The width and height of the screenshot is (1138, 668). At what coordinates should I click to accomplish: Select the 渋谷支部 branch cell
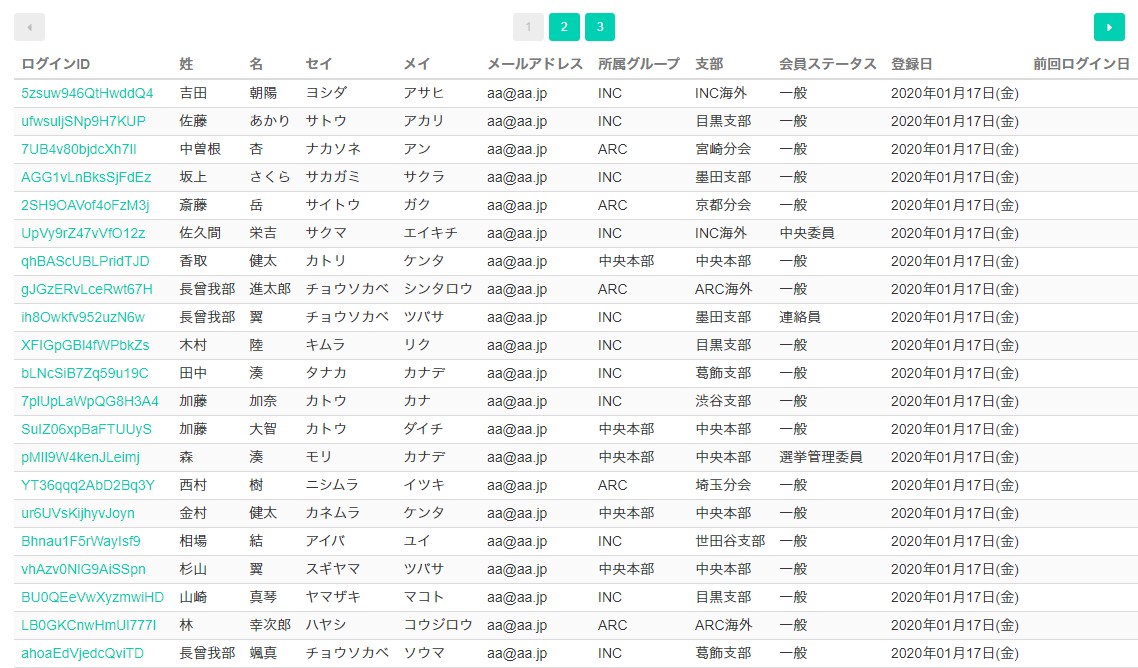click(x=723, y=401)
